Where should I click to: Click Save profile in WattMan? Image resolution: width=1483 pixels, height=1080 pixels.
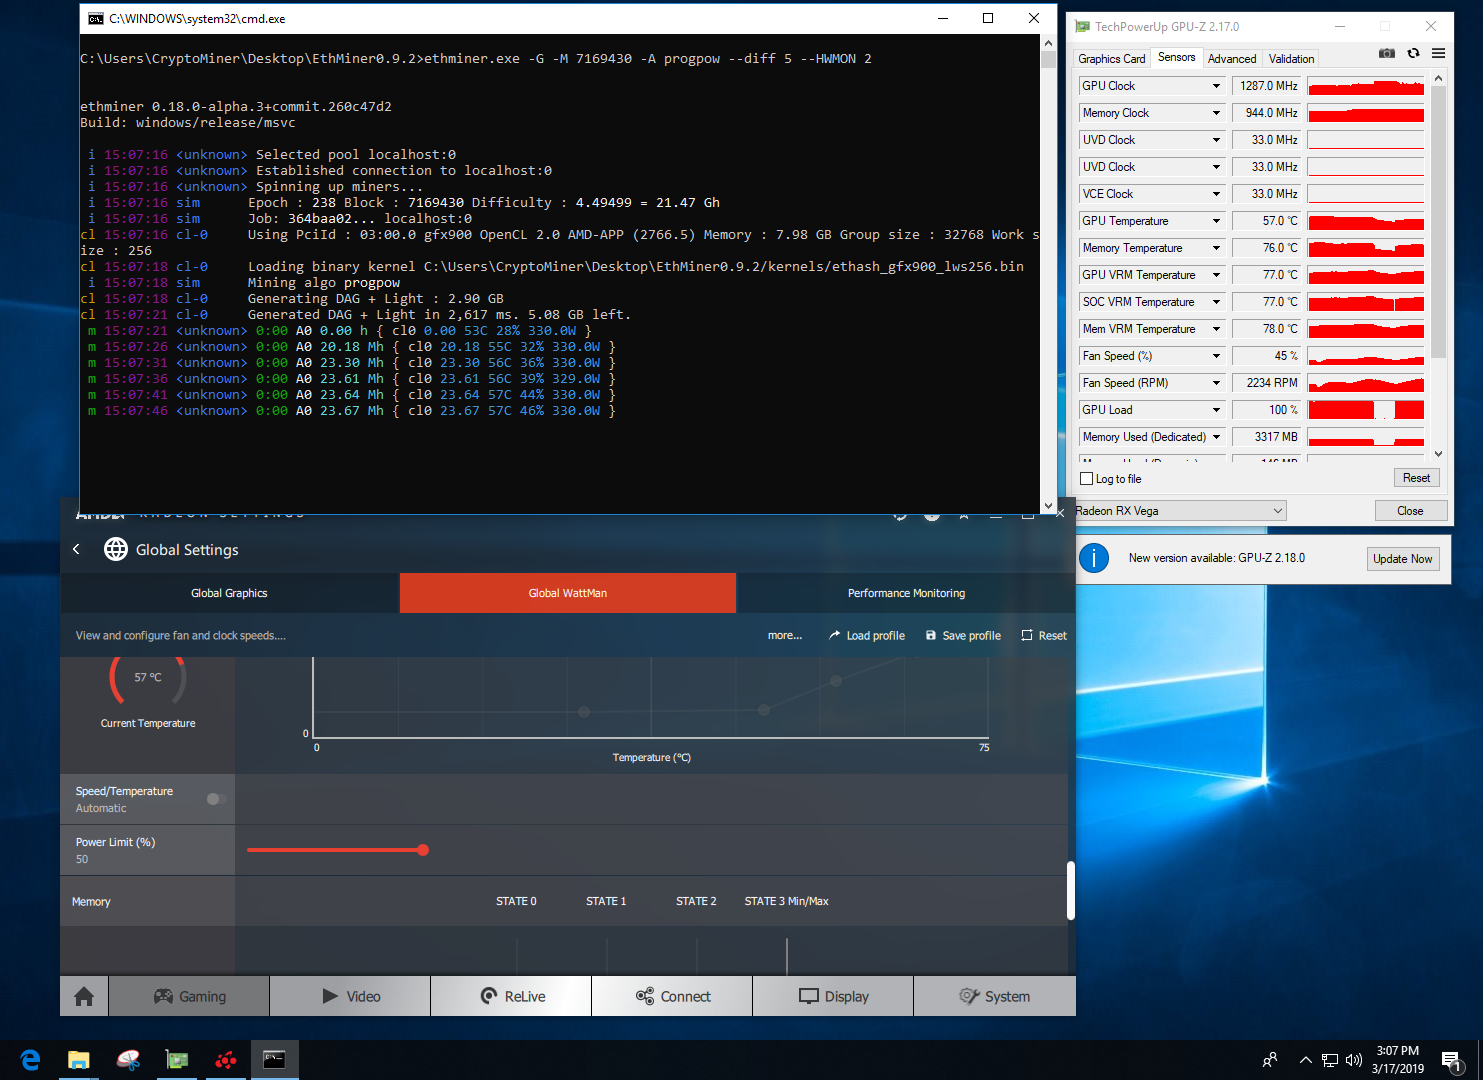coord(963,635)
